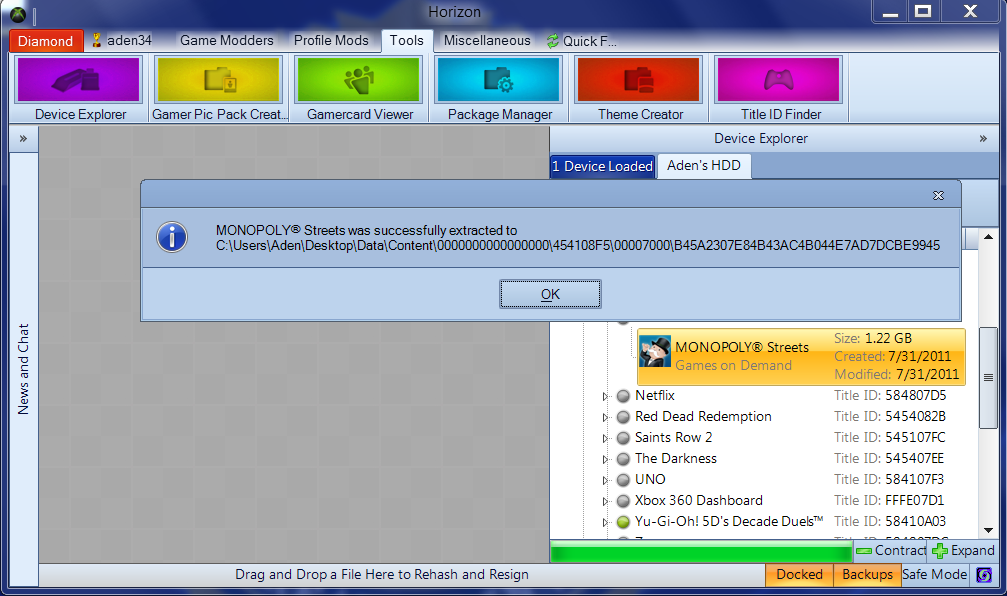The width and height of the screenshot is (1007, 596).
Task: Open the Profile Mods tab
Action: [x=331, y=41]
